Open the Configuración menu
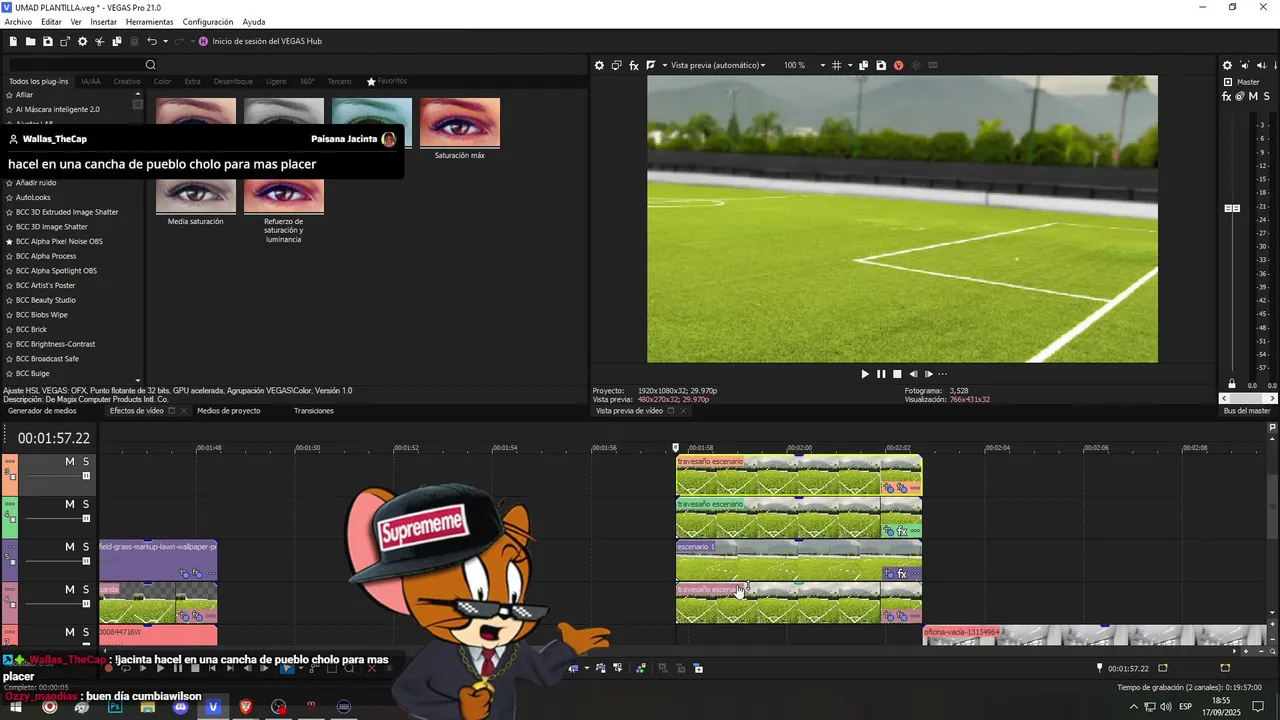Image resolution: width=1280 pixels, height=720 pixels. (x=208, y=22)
